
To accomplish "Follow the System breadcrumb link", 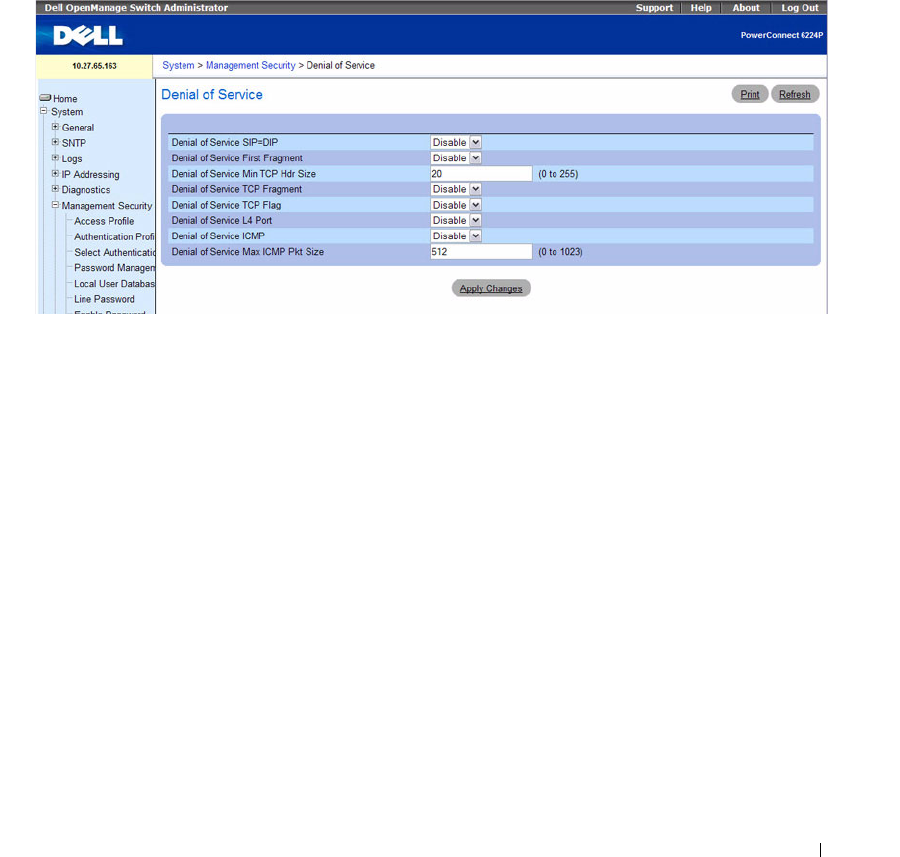I will [179, 65].
